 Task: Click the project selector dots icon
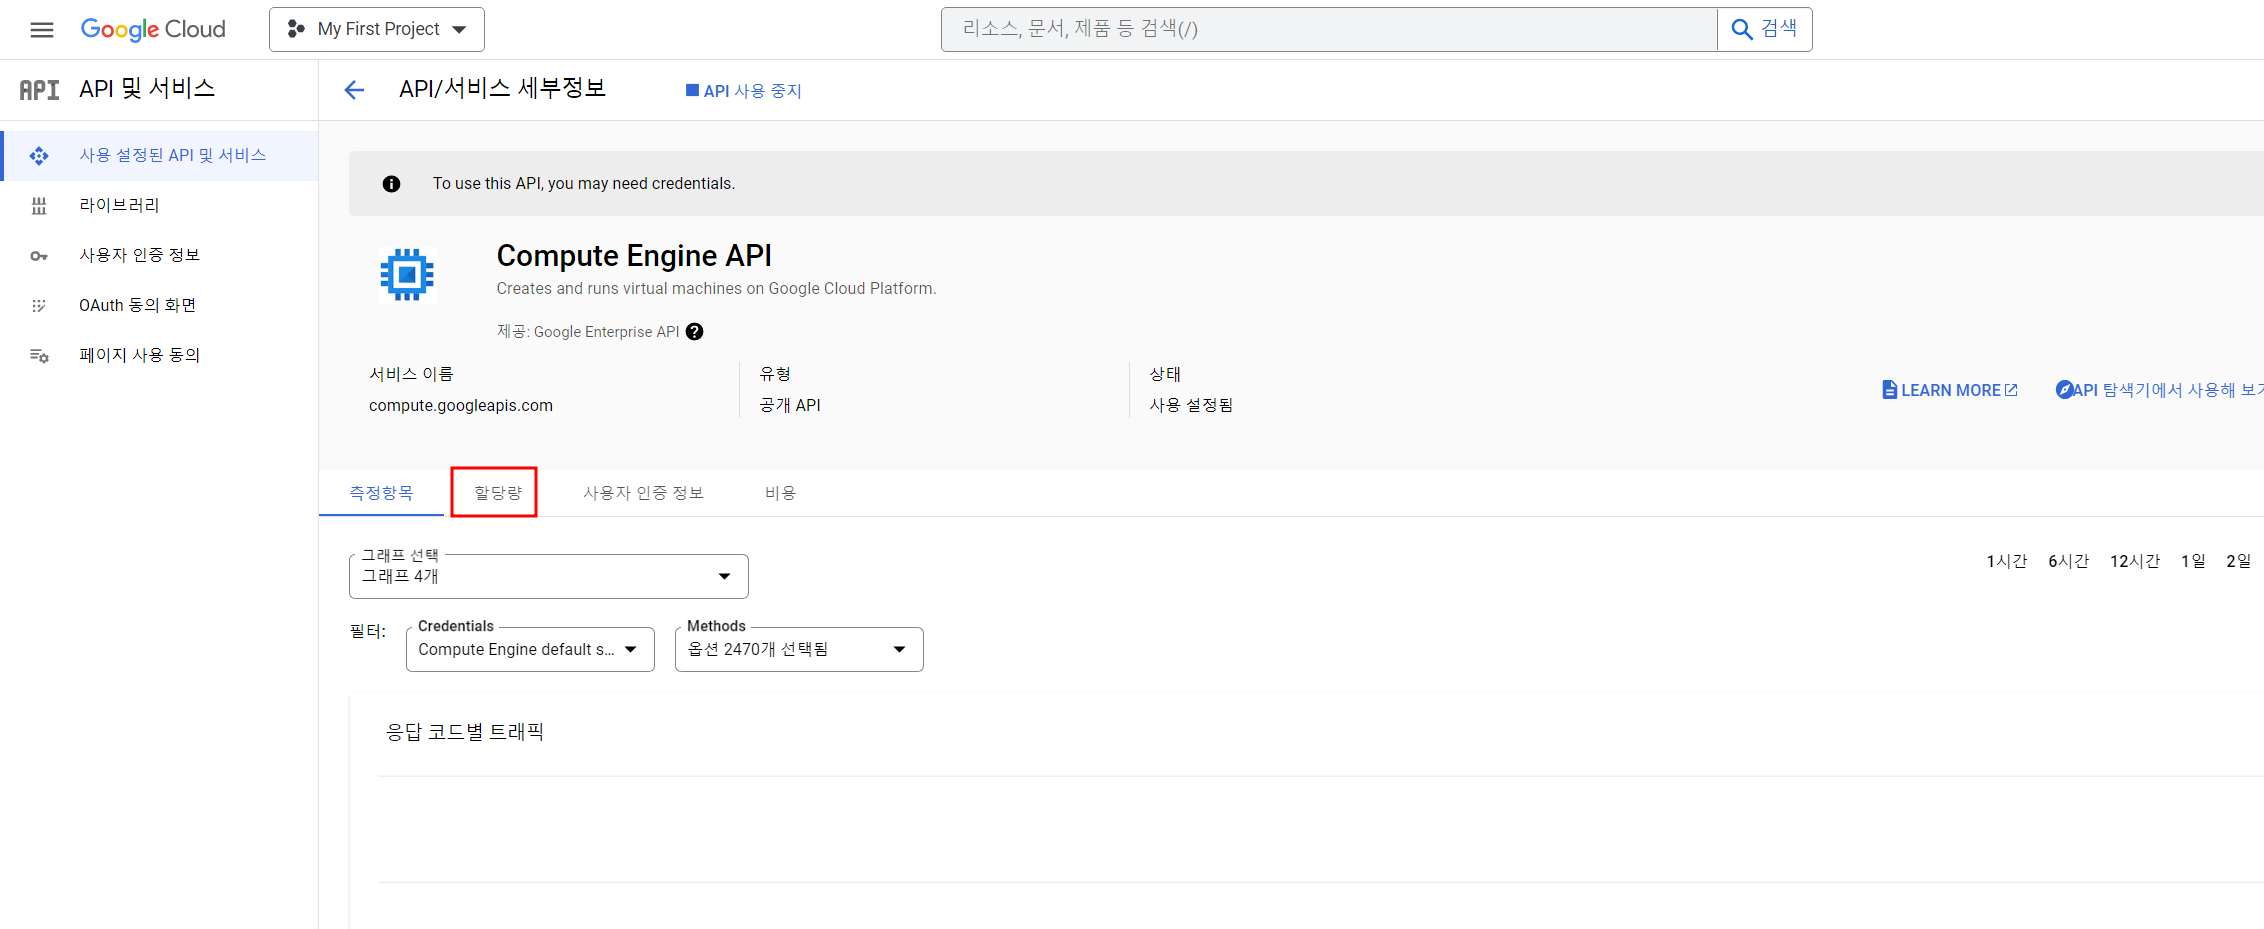pyautogui.click(x=296, y=29)
